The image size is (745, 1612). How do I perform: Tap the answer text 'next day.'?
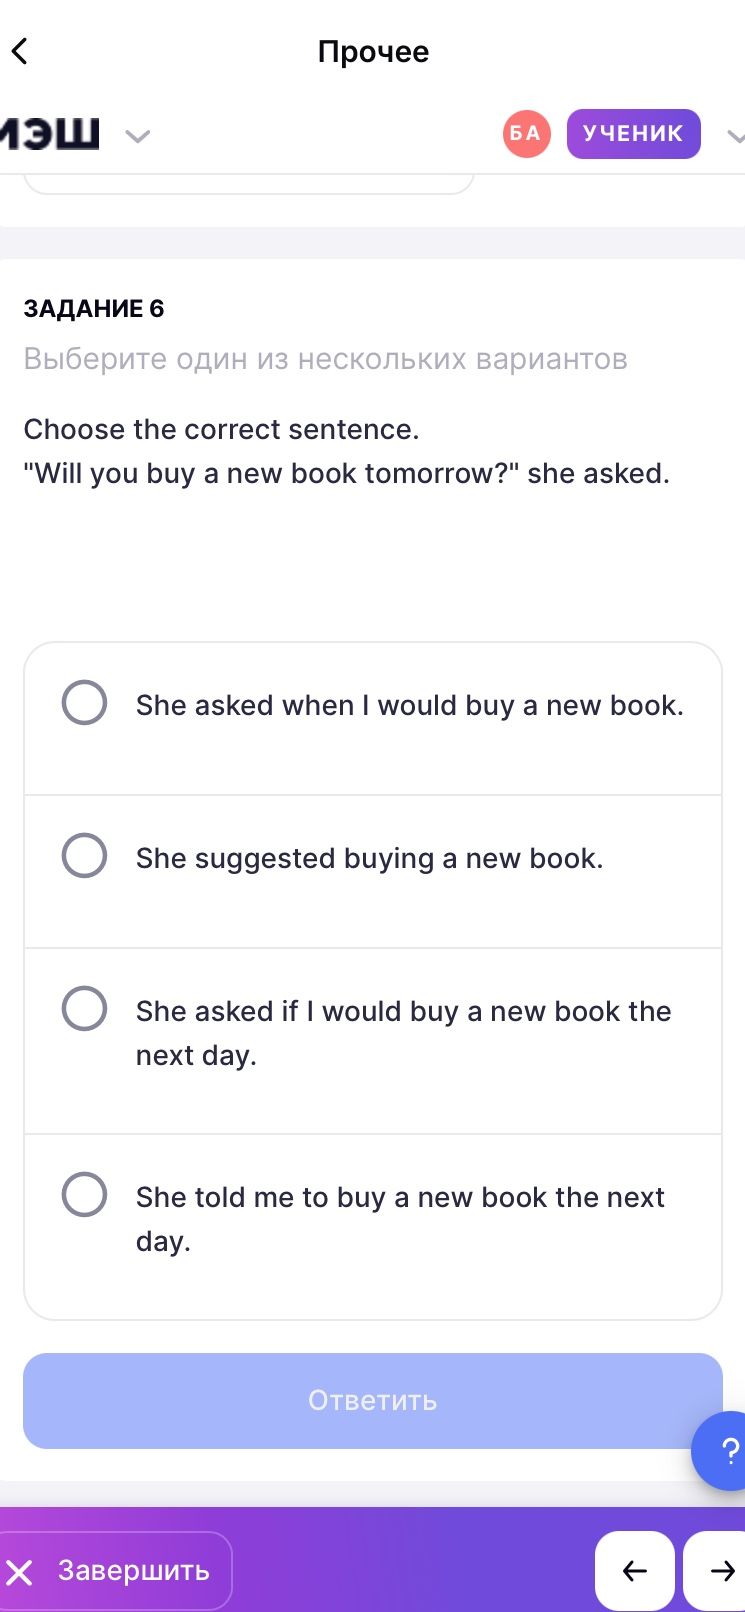196,1056
